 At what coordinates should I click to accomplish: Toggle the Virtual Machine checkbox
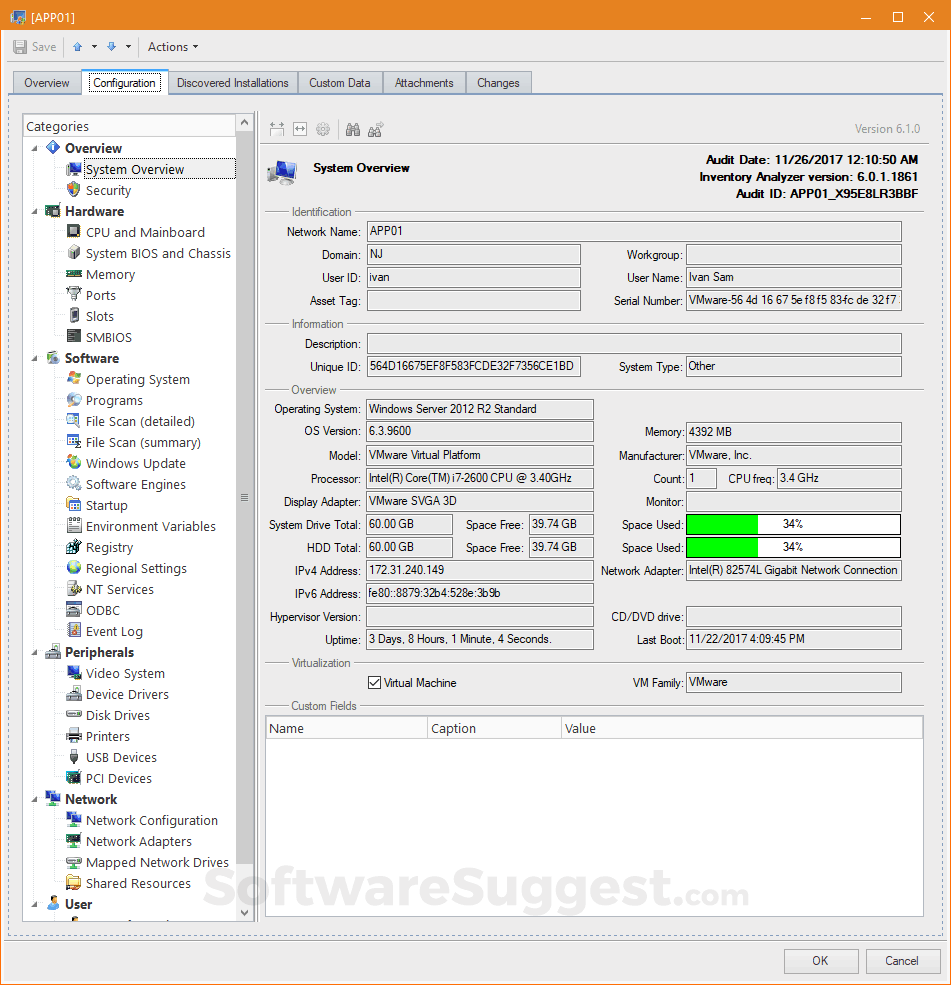(375, 683)
